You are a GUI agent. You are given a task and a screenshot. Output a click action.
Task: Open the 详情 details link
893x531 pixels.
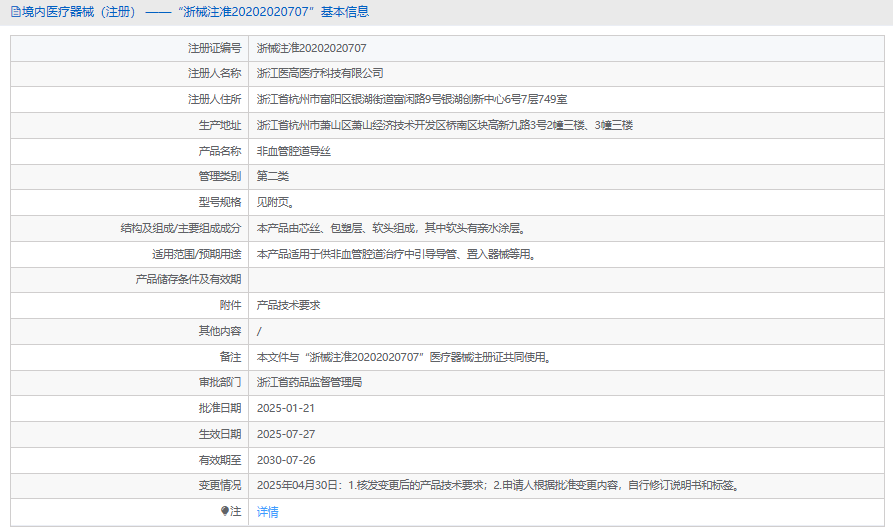pos(268,512)
